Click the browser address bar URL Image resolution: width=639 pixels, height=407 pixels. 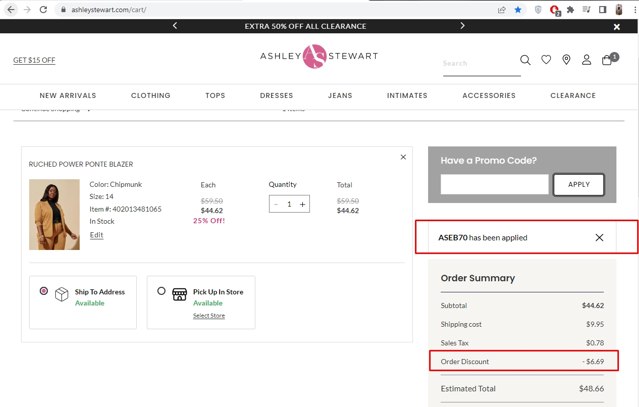click(x=108, y=9)
